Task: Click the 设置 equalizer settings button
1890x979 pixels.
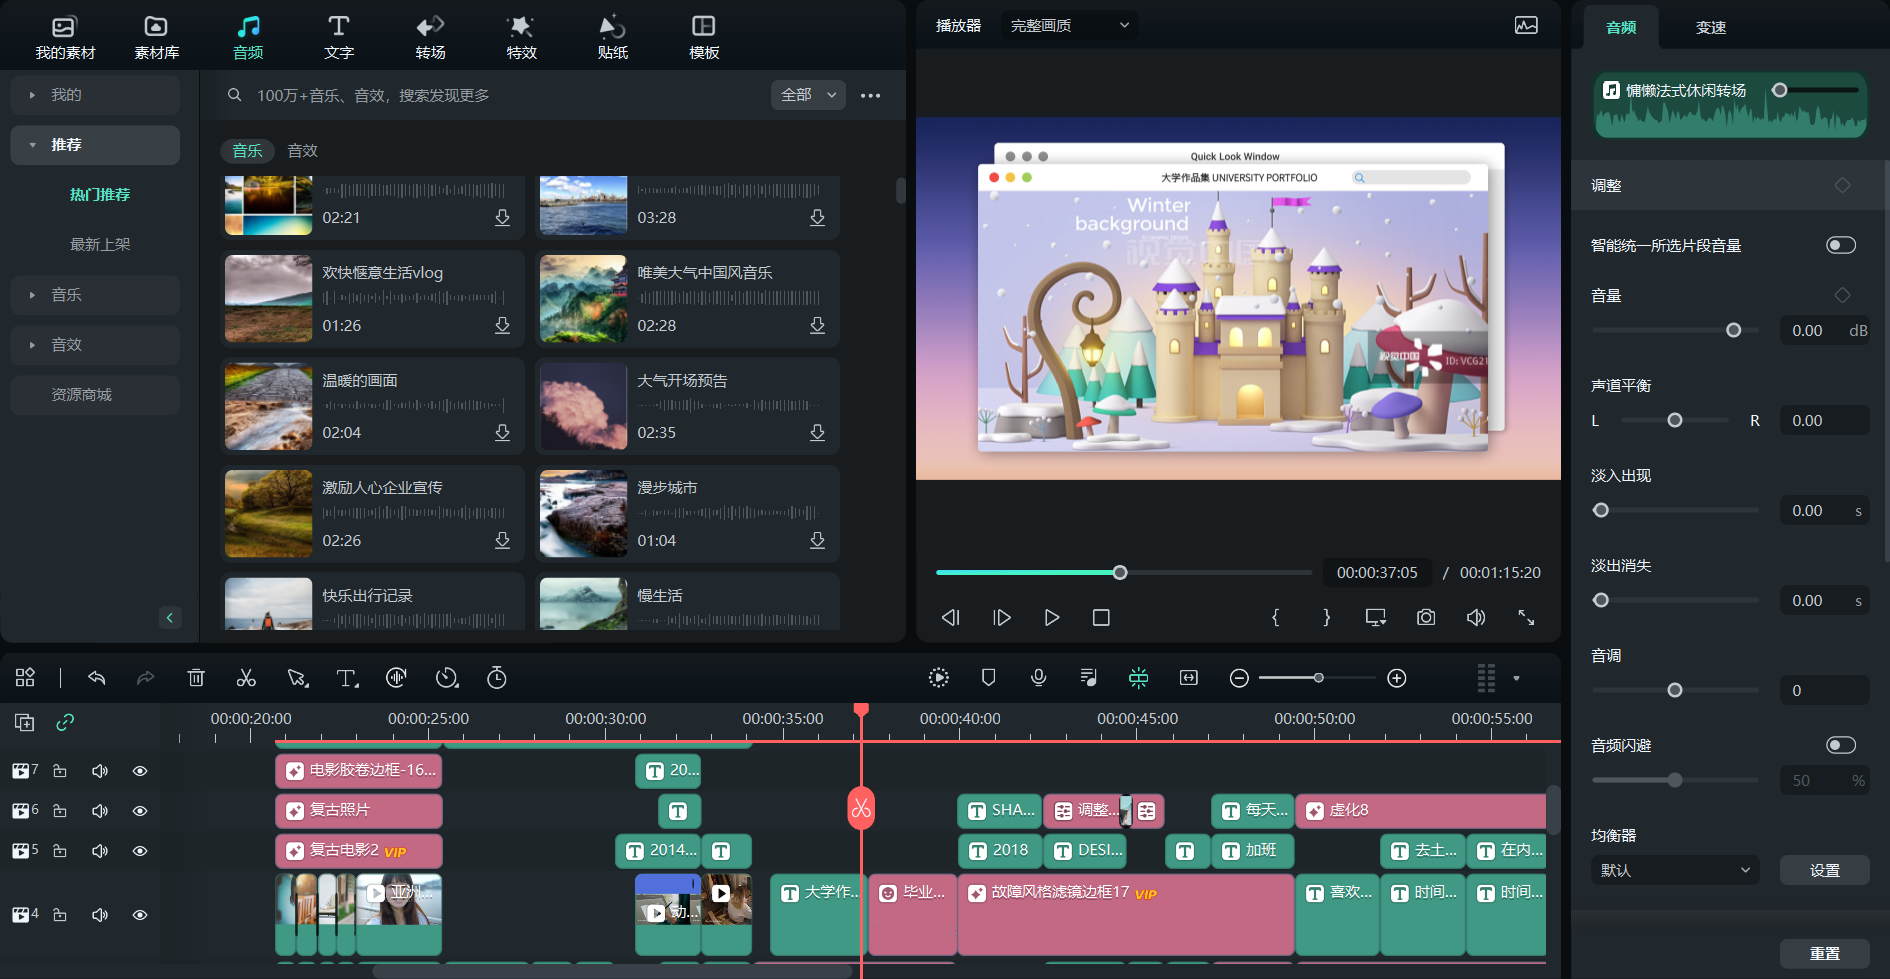Action: tap(1824, 870)
